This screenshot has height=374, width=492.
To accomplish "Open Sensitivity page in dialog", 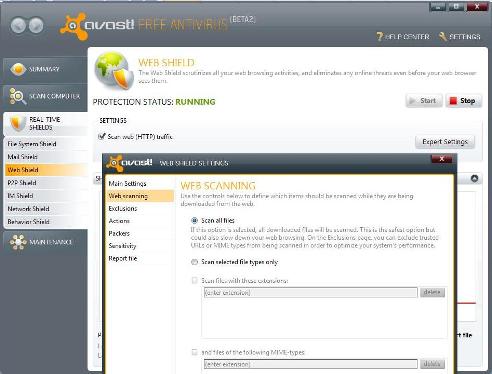I will (x=140, y=246).
